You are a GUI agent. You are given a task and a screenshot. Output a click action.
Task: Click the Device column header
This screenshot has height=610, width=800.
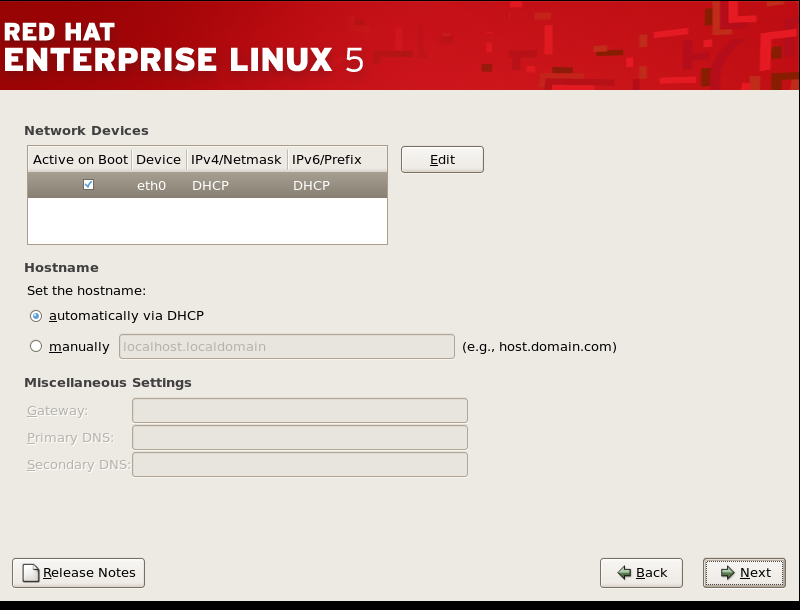(158, 159)
